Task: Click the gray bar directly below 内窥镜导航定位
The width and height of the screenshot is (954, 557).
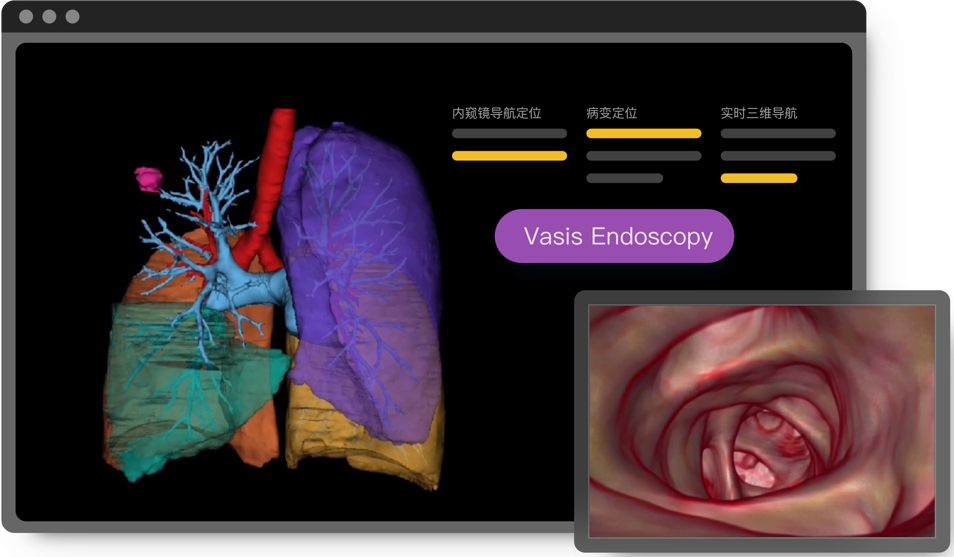Action: pyautogui.click(x=509, y=133)
